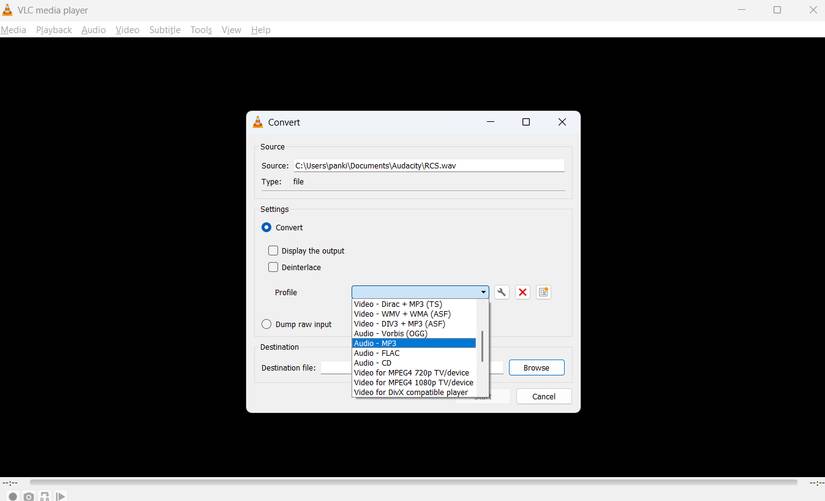The width and height of the screenshot is (825, 501).
Task: Delete selected profile with red X icon
Action: (522, 292)
